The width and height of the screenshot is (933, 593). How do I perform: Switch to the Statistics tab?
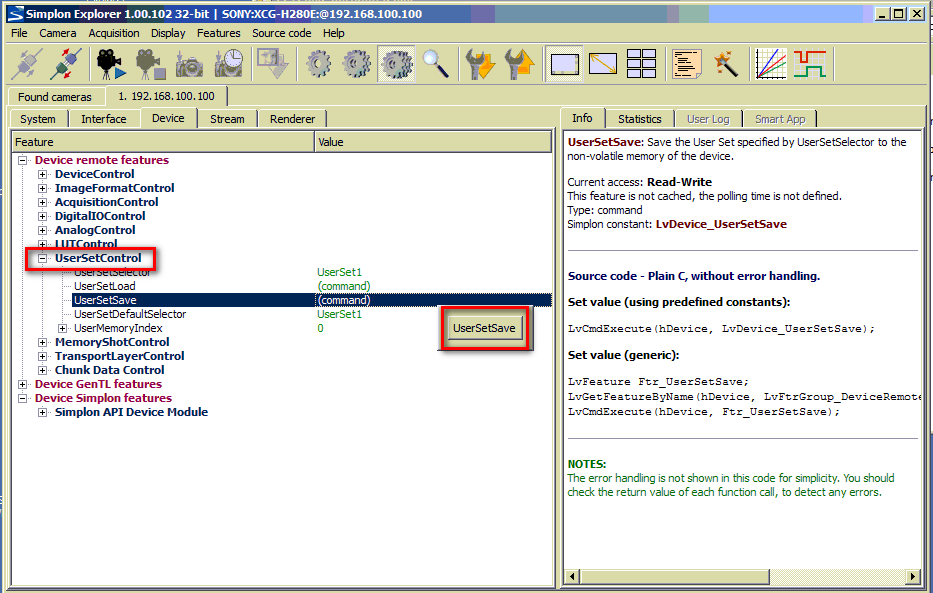pos(639,119)
